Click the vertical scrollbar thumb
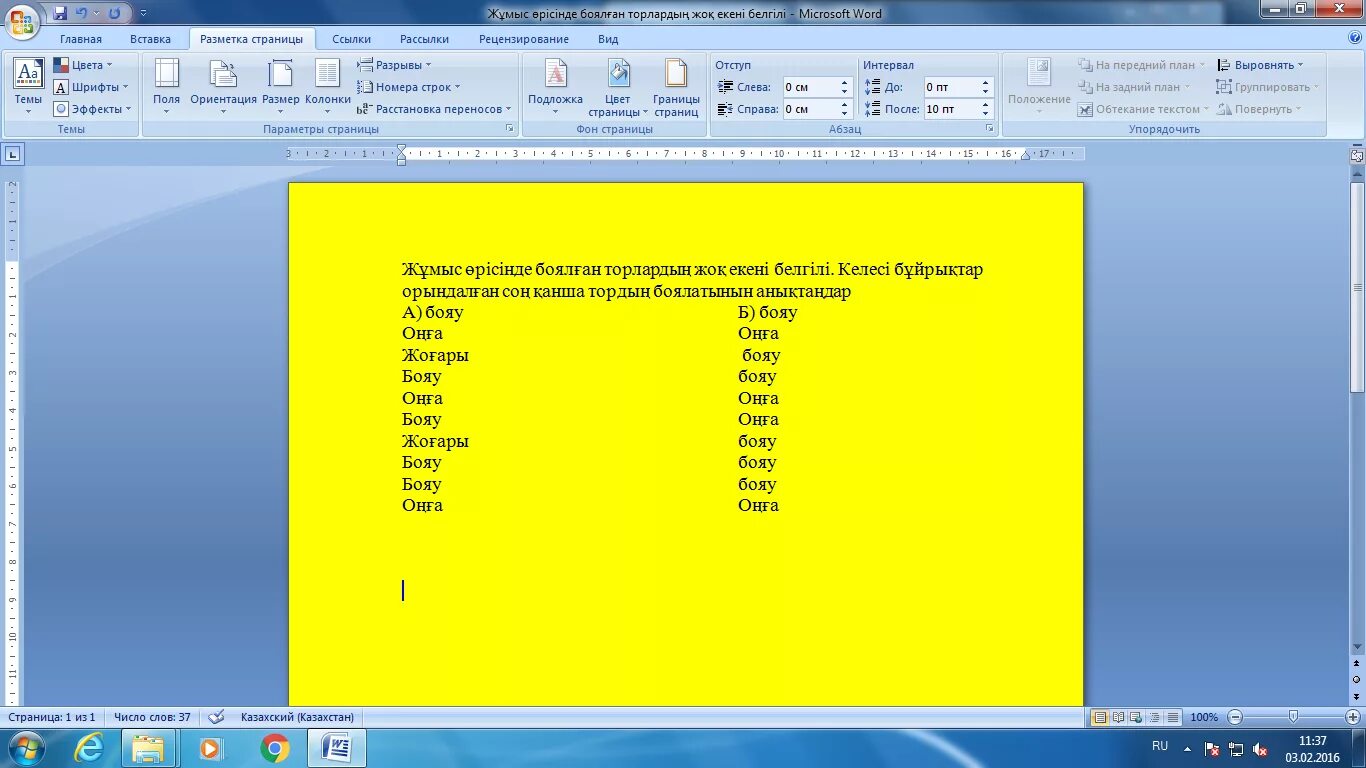The width and height of the screenshot is (1366, 768). (x=1357, y=288)
